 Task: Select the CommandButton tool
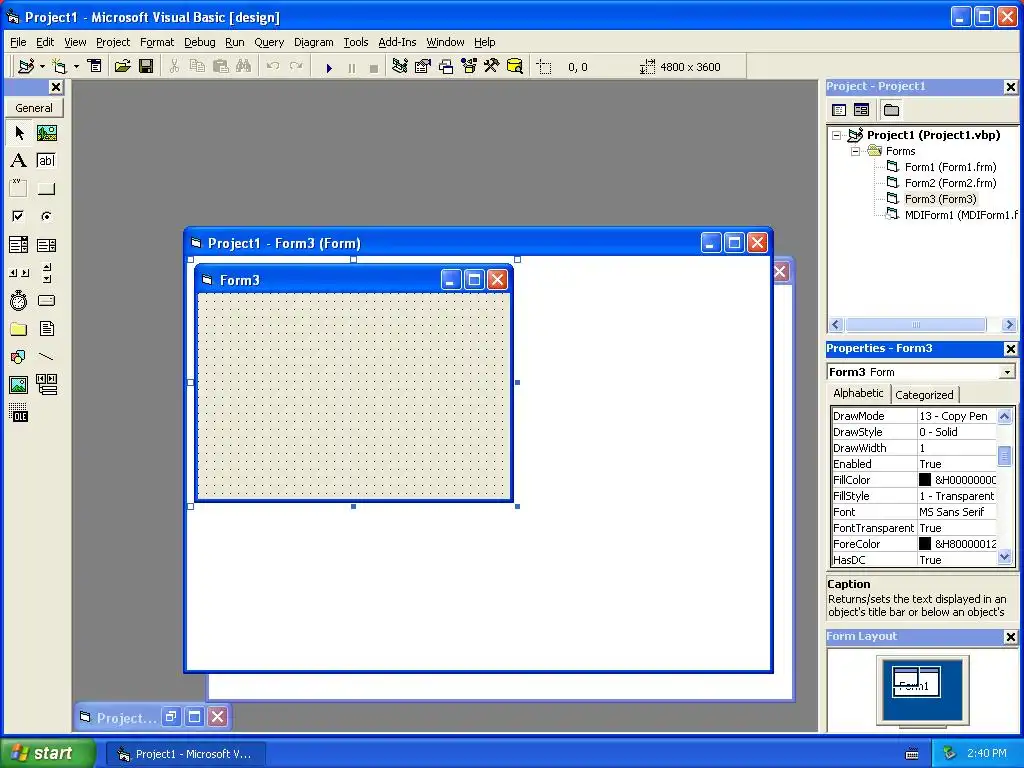coord(46,189)
